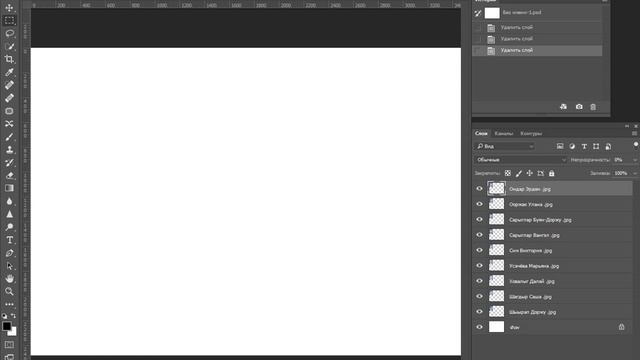This screenshot has width=640, height=360.
Task: Click the background color swatch
Action: 13,332
